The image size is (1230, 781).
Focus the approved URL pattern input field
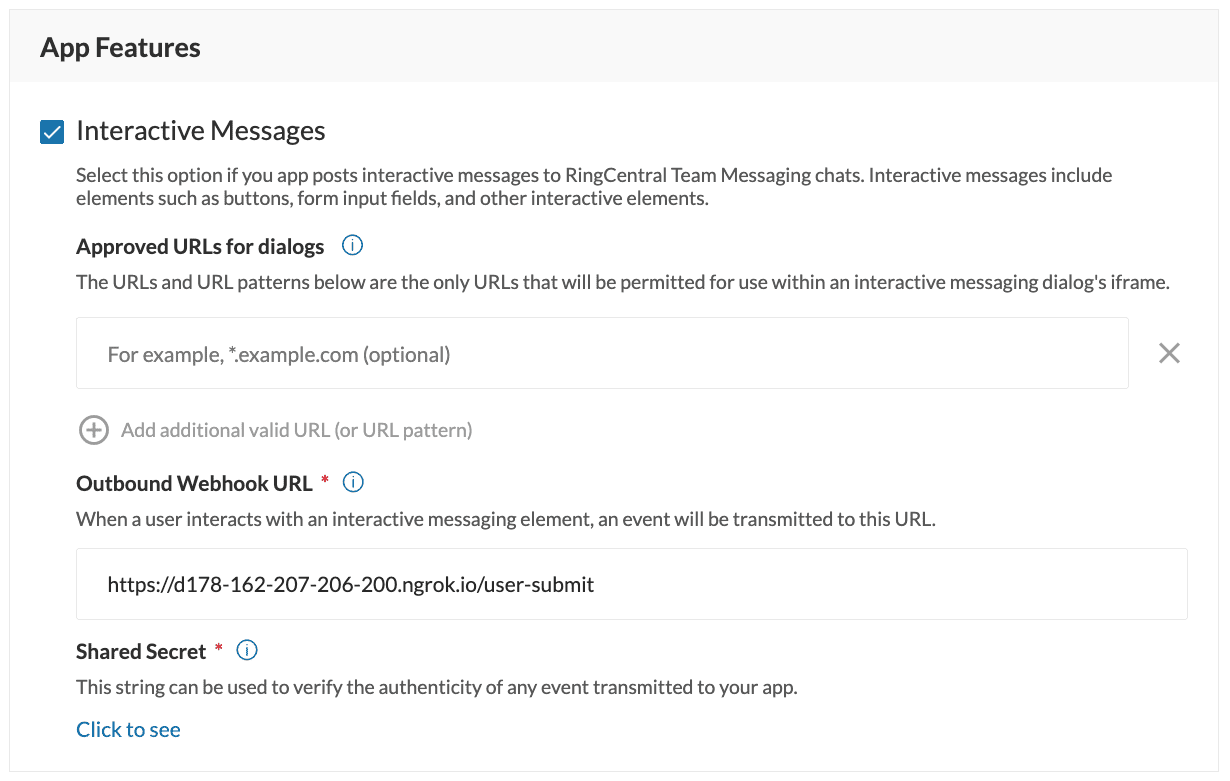(x=602, y=354)
